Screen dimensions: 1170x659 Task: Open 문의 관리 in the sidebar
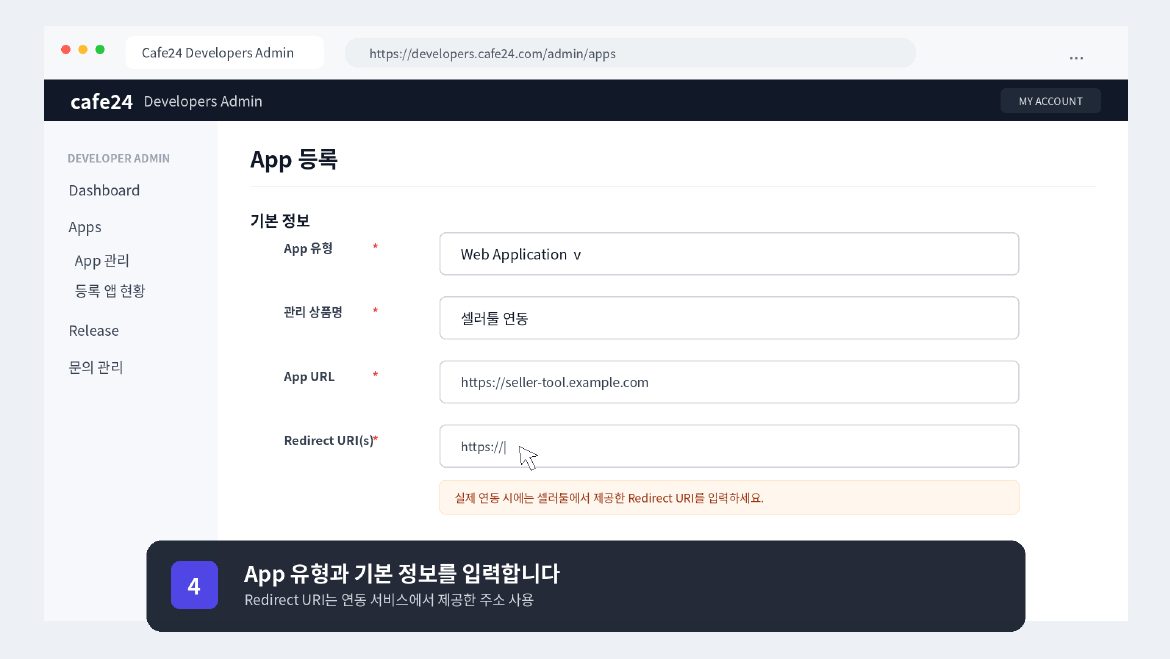(x=96, y=367)
